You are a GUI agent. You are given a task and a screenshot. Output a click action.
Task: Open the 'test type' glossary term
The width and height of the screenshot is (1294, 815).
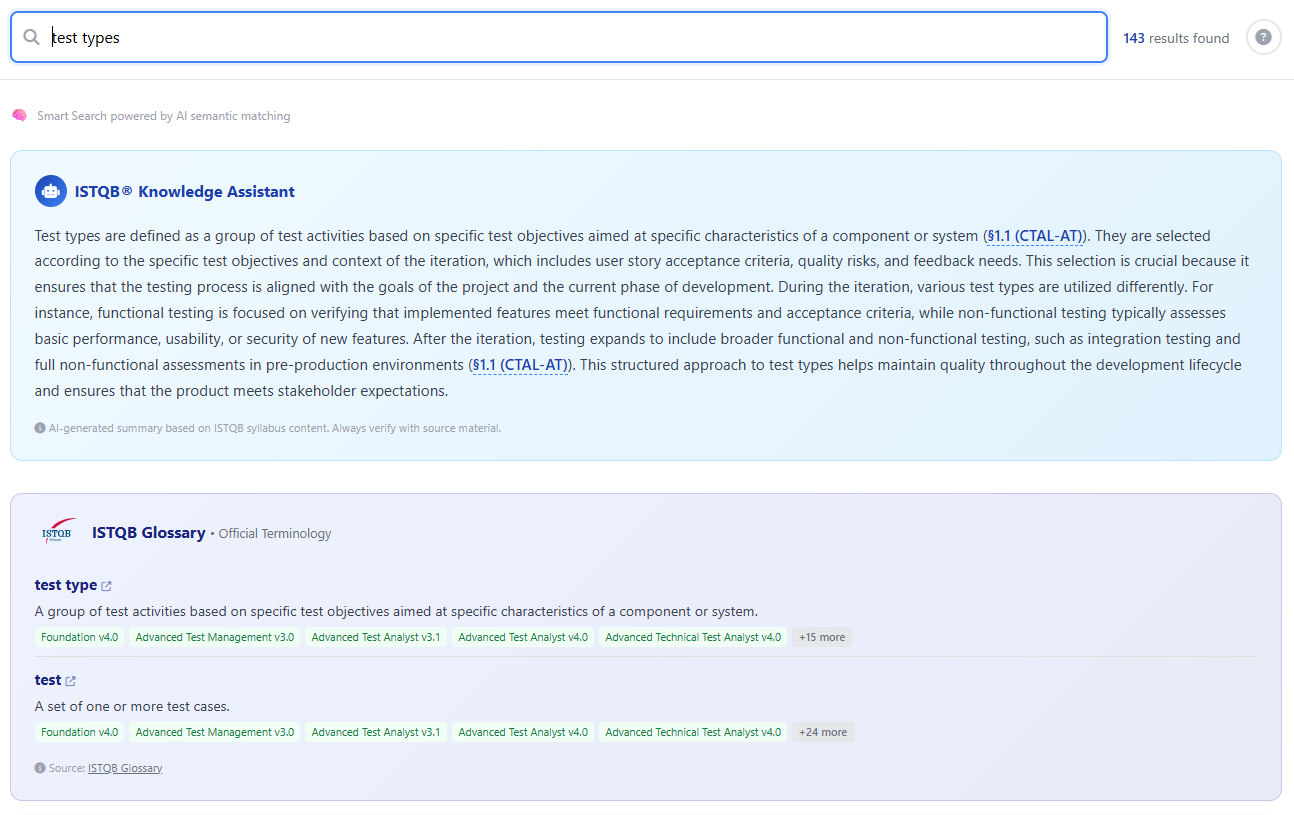[66, 585]
